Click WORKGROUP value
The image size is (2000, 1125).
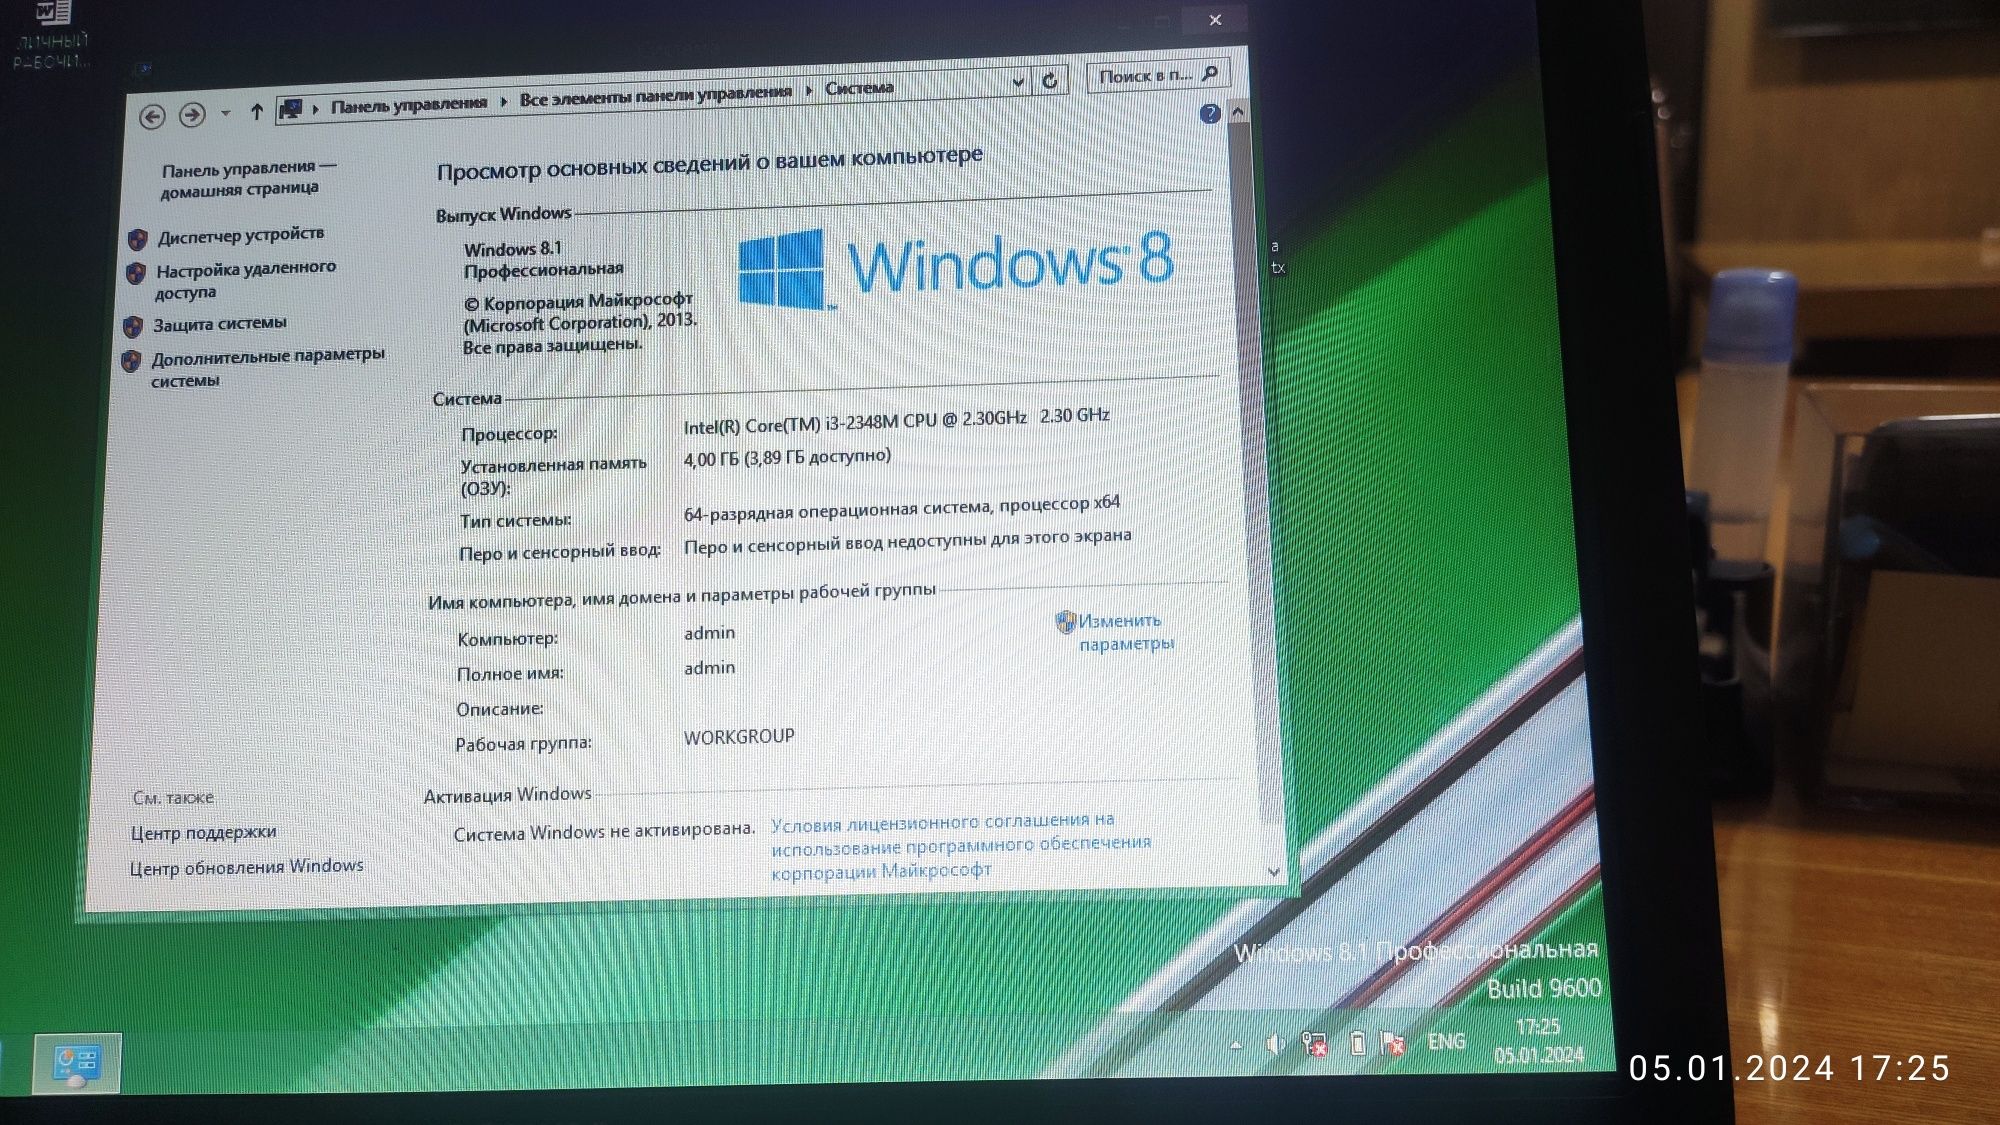739,736
